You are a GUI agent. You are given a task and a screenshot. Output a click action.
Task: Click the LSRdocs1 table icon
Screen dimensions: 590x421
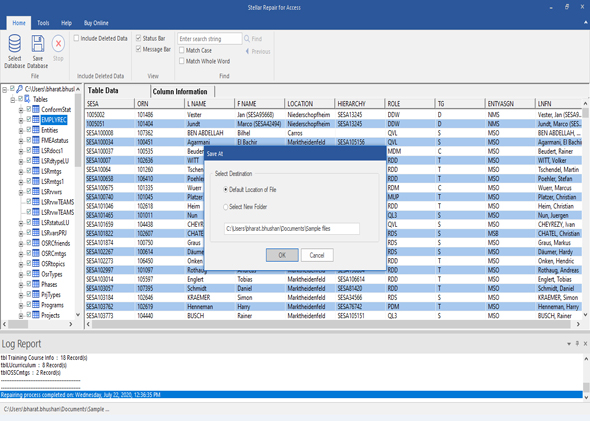click(36, 150)
